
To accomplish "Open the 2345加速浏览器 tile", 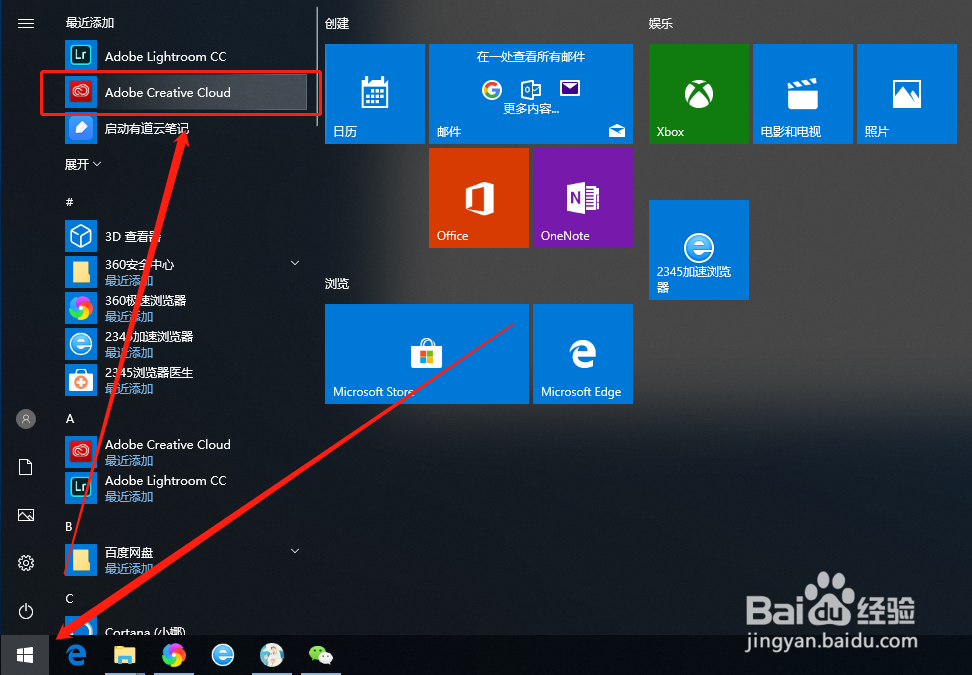I will [x=699, y=250].
